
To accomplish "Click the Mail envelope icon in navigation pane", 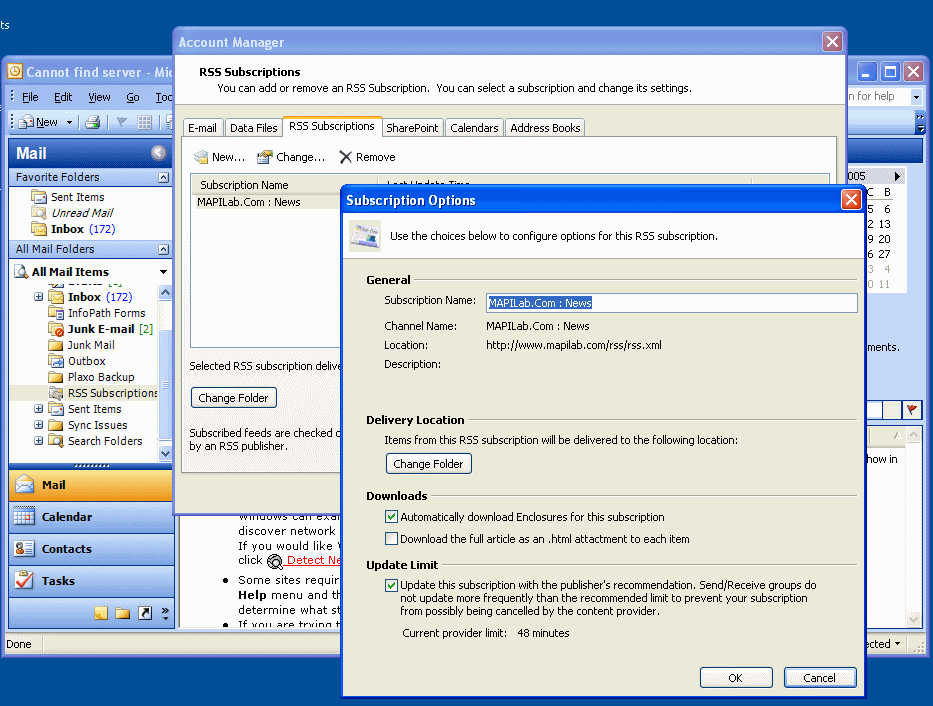I will click(24, 485).
